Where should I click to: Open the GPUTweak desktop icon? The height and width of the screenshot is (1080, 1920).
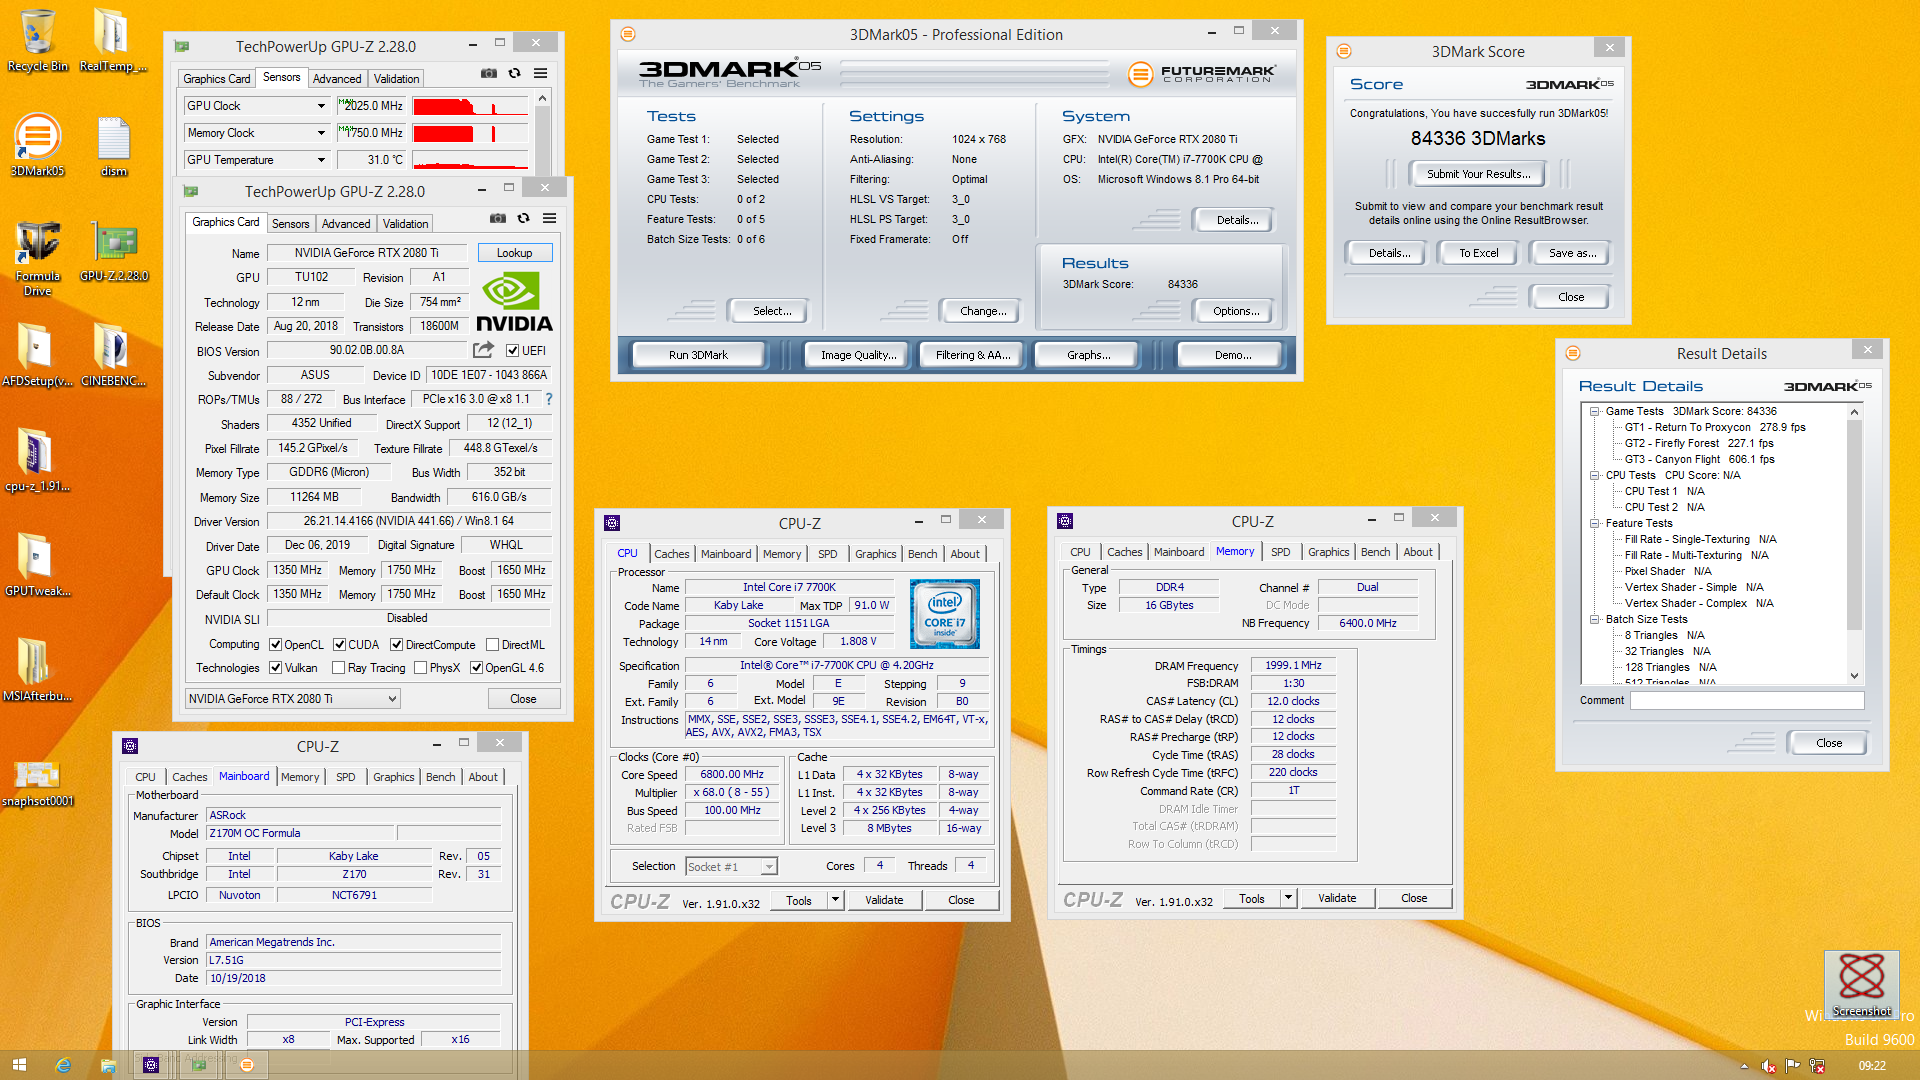37,565
